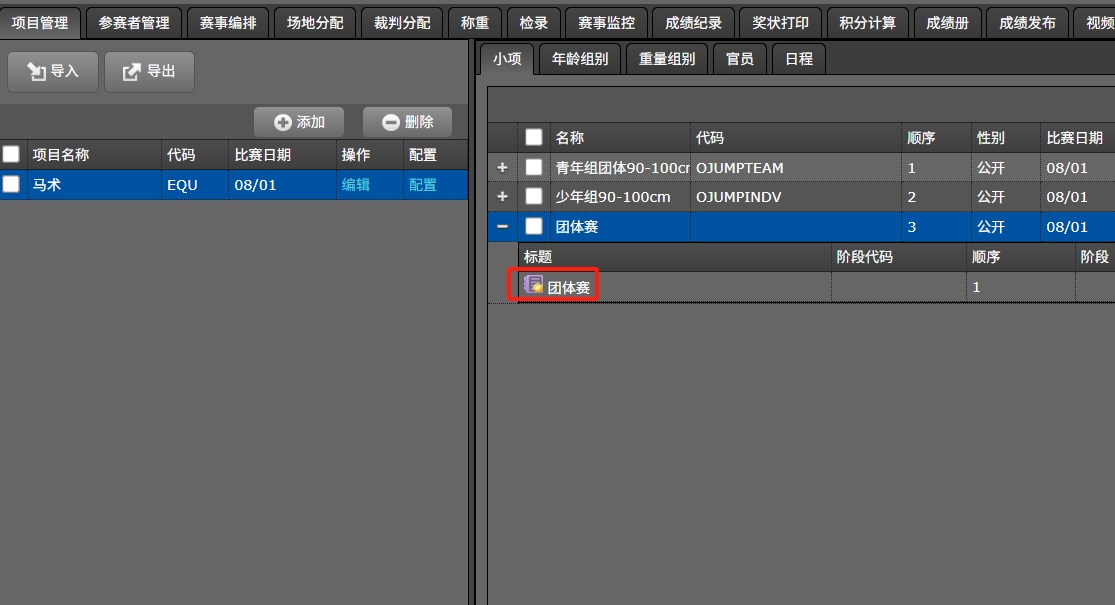The width and height of the screenshot is (1115, 605).
Task: Toggle the select-all checkbox in 小项 table header
Action: pos(534,138)
